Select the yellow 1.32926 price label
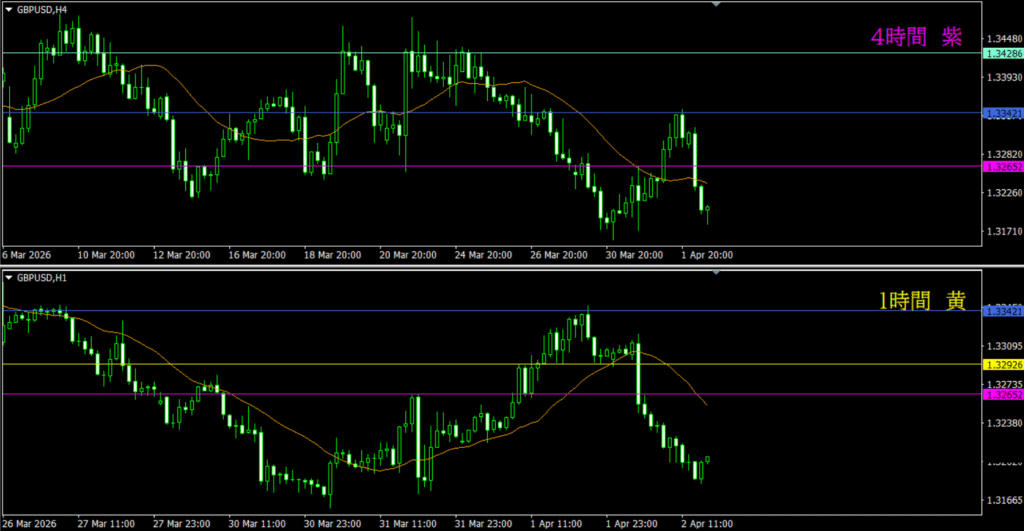 pos(1003,364)
